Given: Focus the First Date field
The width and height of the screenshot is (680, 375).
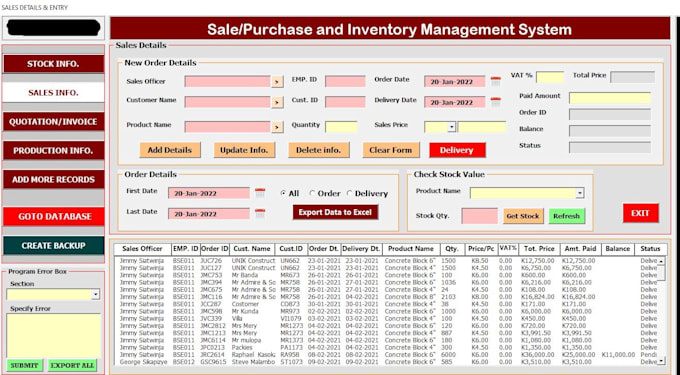Looking at the screenshot, I should [x=209, y=193].
